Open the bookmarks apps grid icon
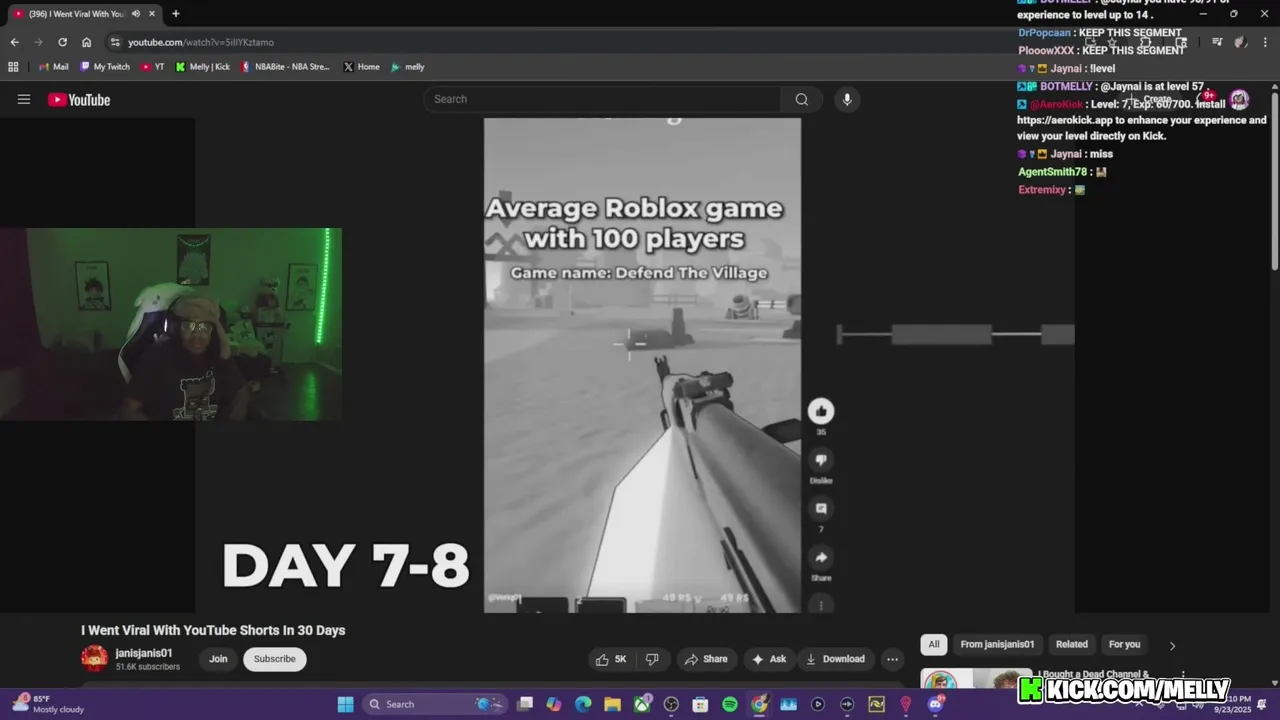This screenshot has width=1280, height=720. pyautogui.click(x=13, y=67)
